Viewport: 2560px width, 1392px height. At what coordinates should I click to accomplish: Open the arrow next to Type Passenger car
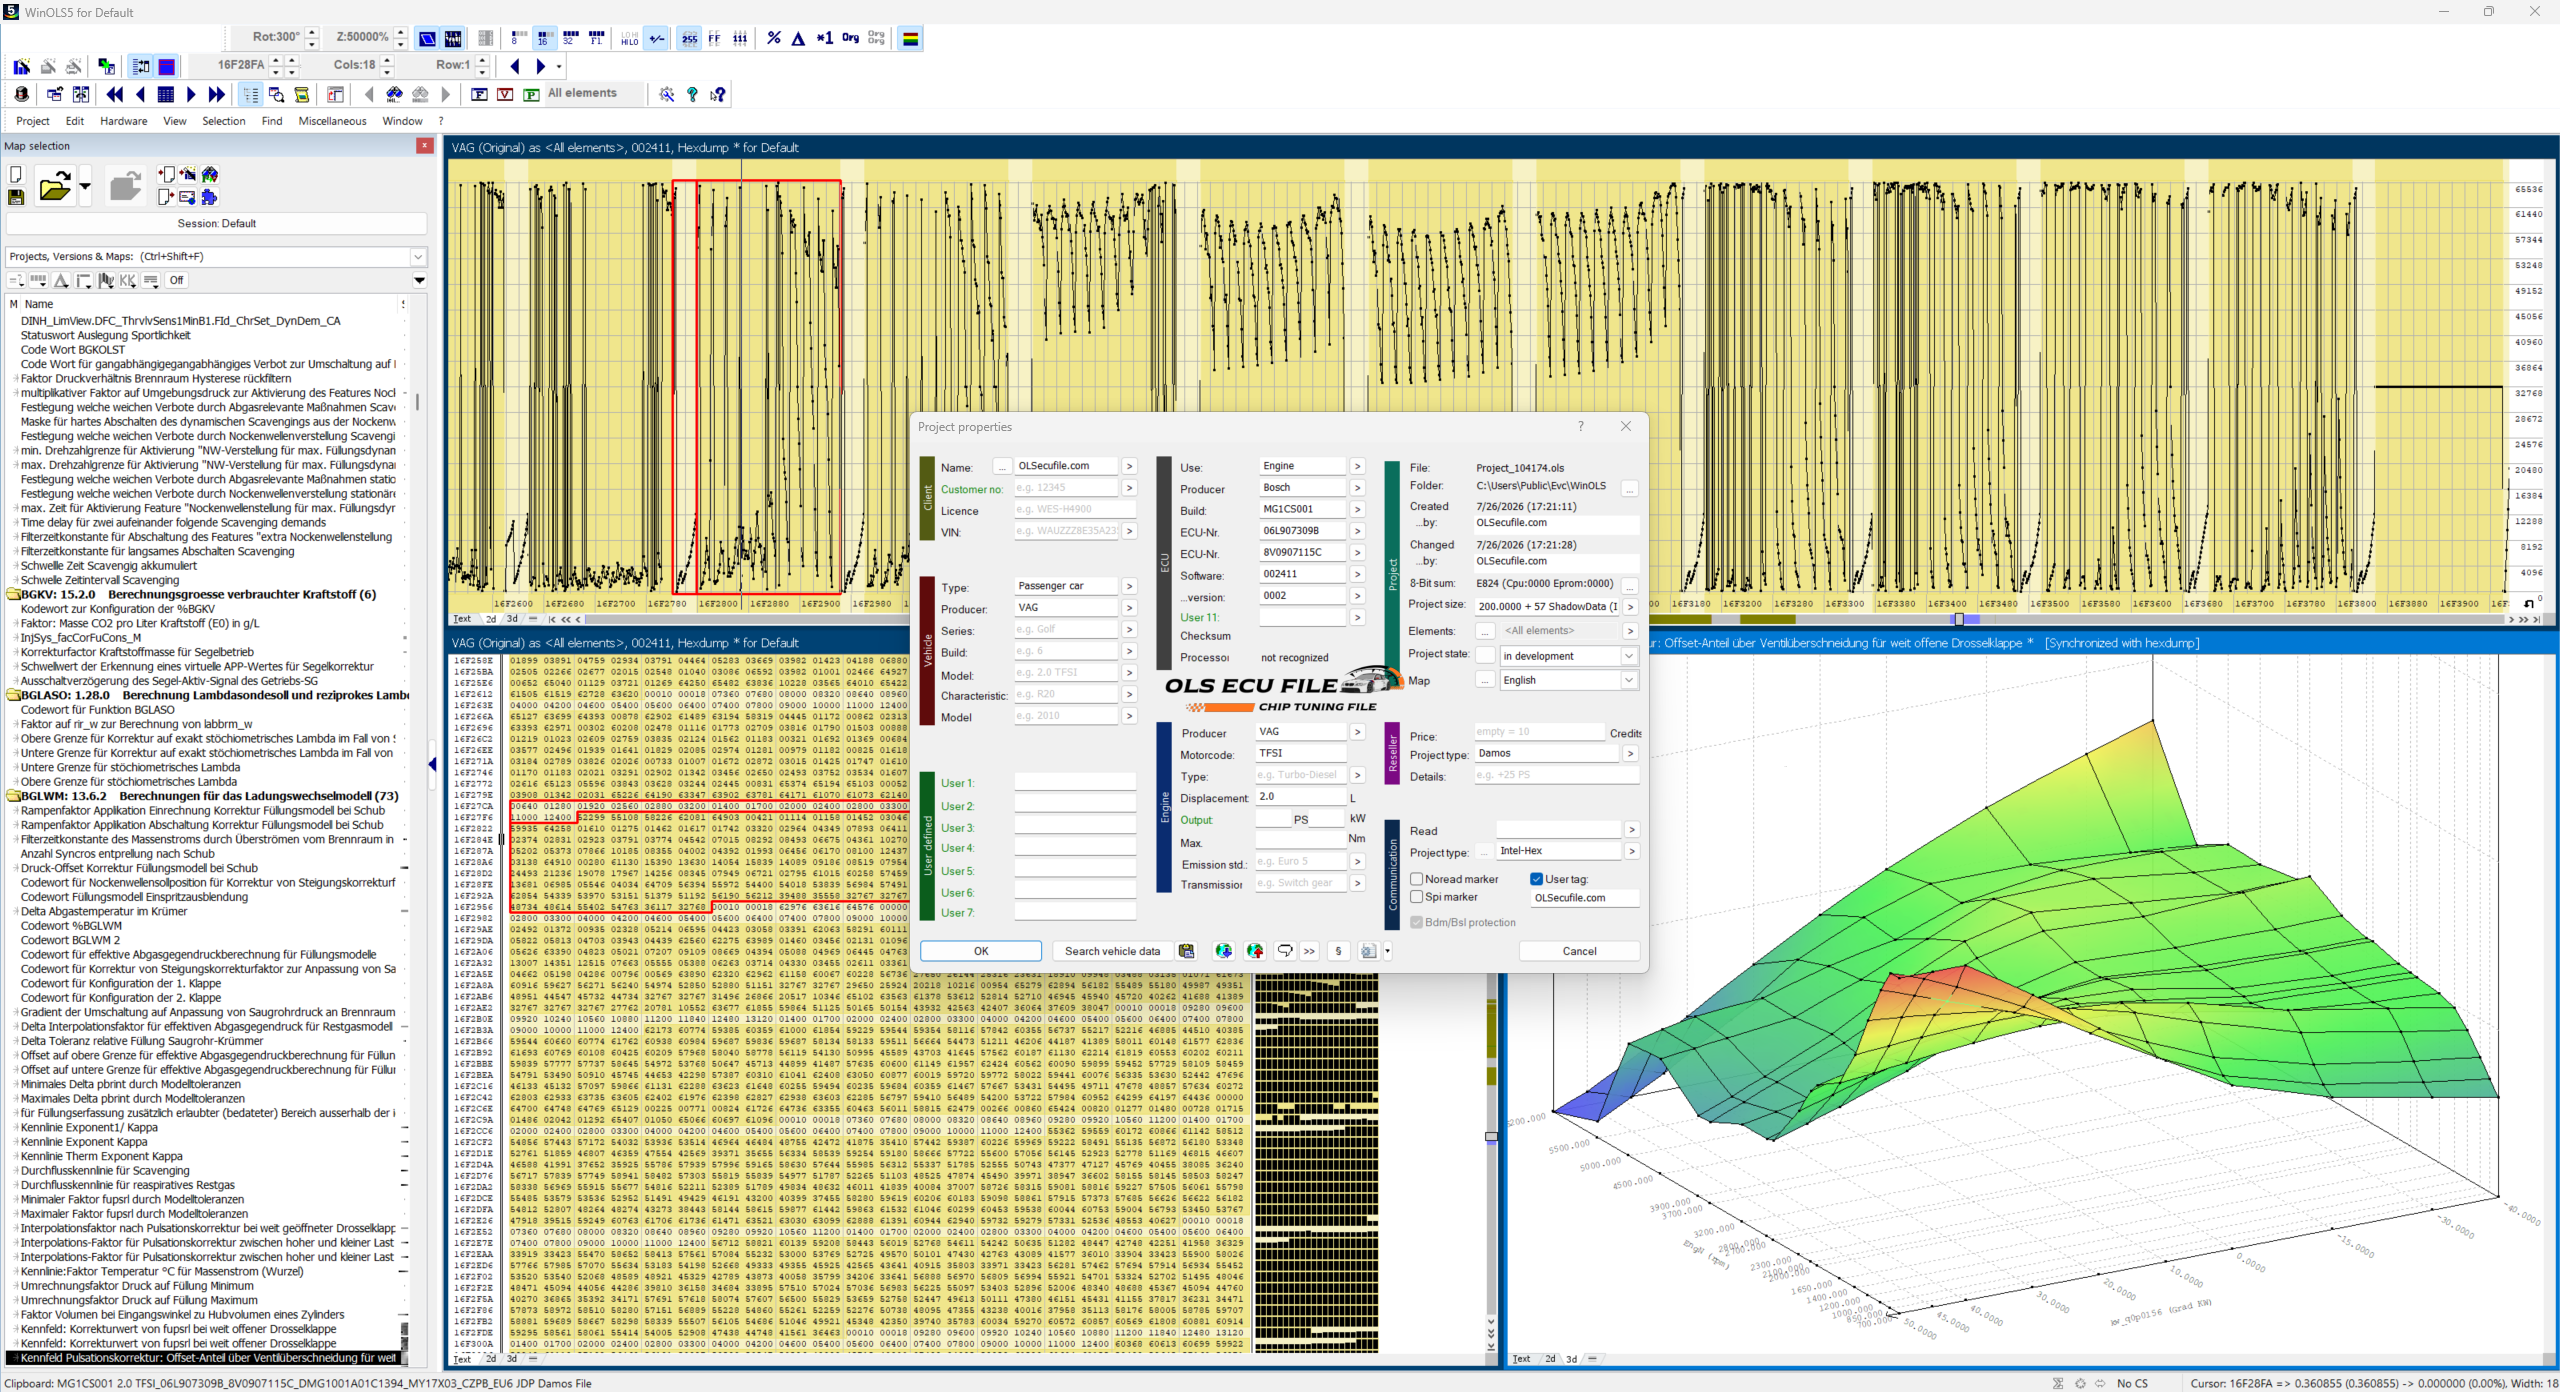1129,586
